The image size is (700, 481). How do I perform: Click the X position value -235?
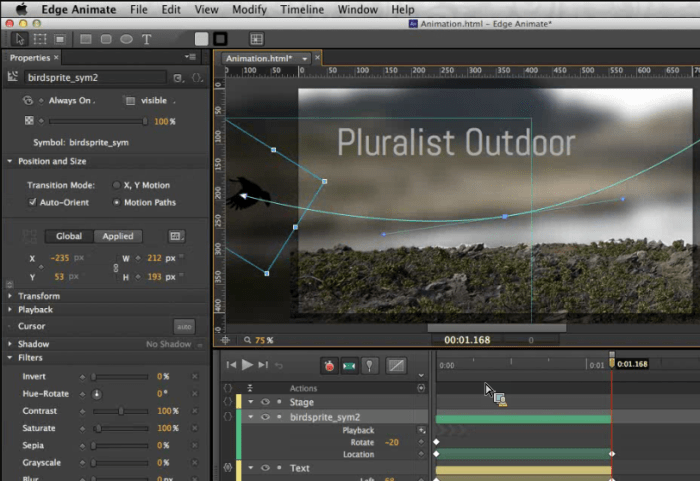59,258
